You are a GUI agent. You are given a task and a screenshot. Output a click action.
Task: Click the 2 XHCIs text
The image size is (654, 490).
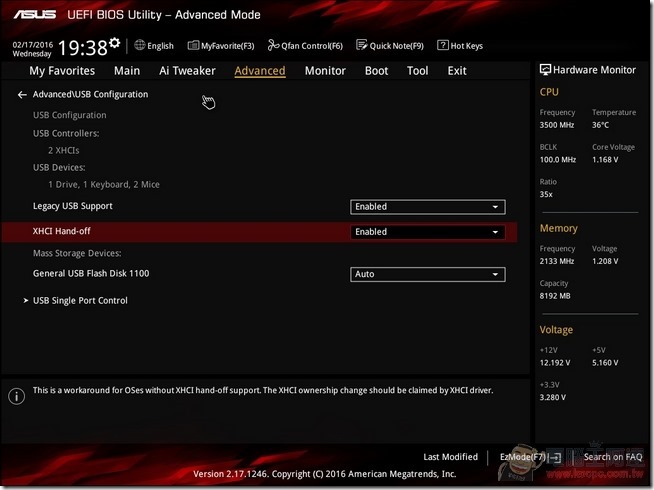pos(63,151)
